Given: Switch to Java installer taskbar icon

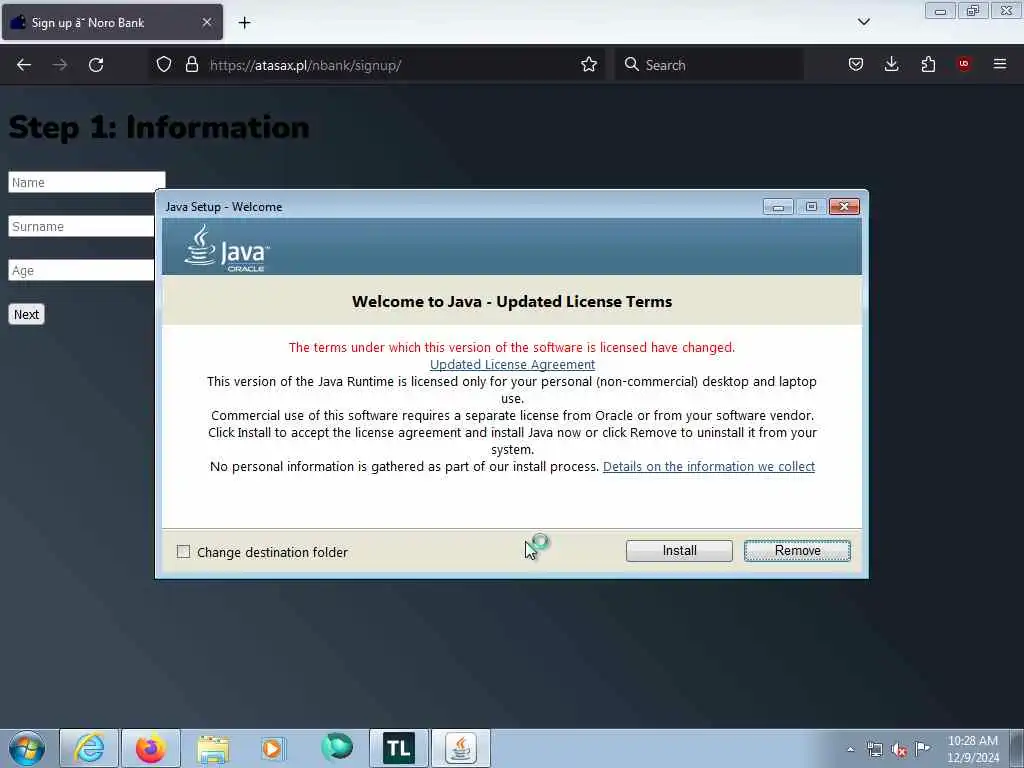Looking at the screenshot, I should [460, 748].
